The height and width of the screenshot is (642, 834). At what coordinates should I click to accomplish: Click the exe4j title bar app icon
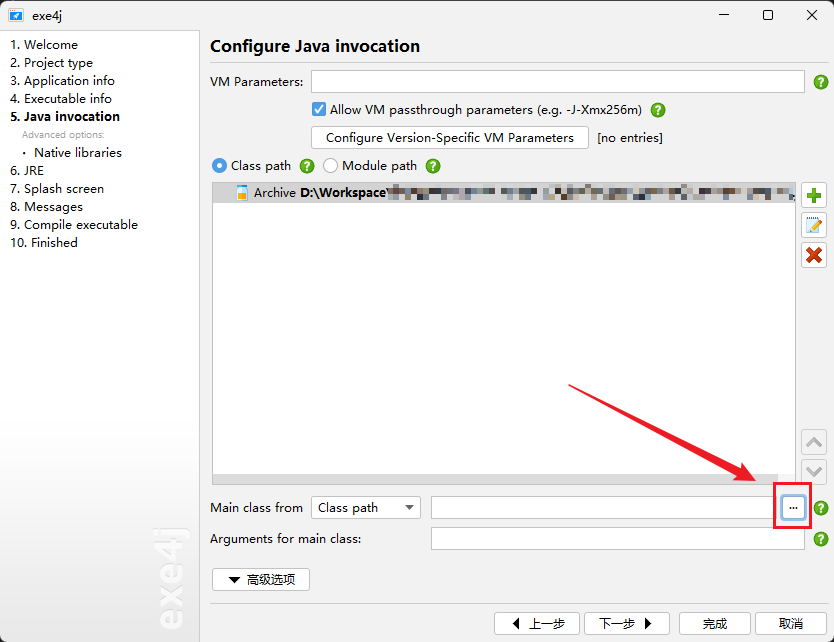(16, 15)
